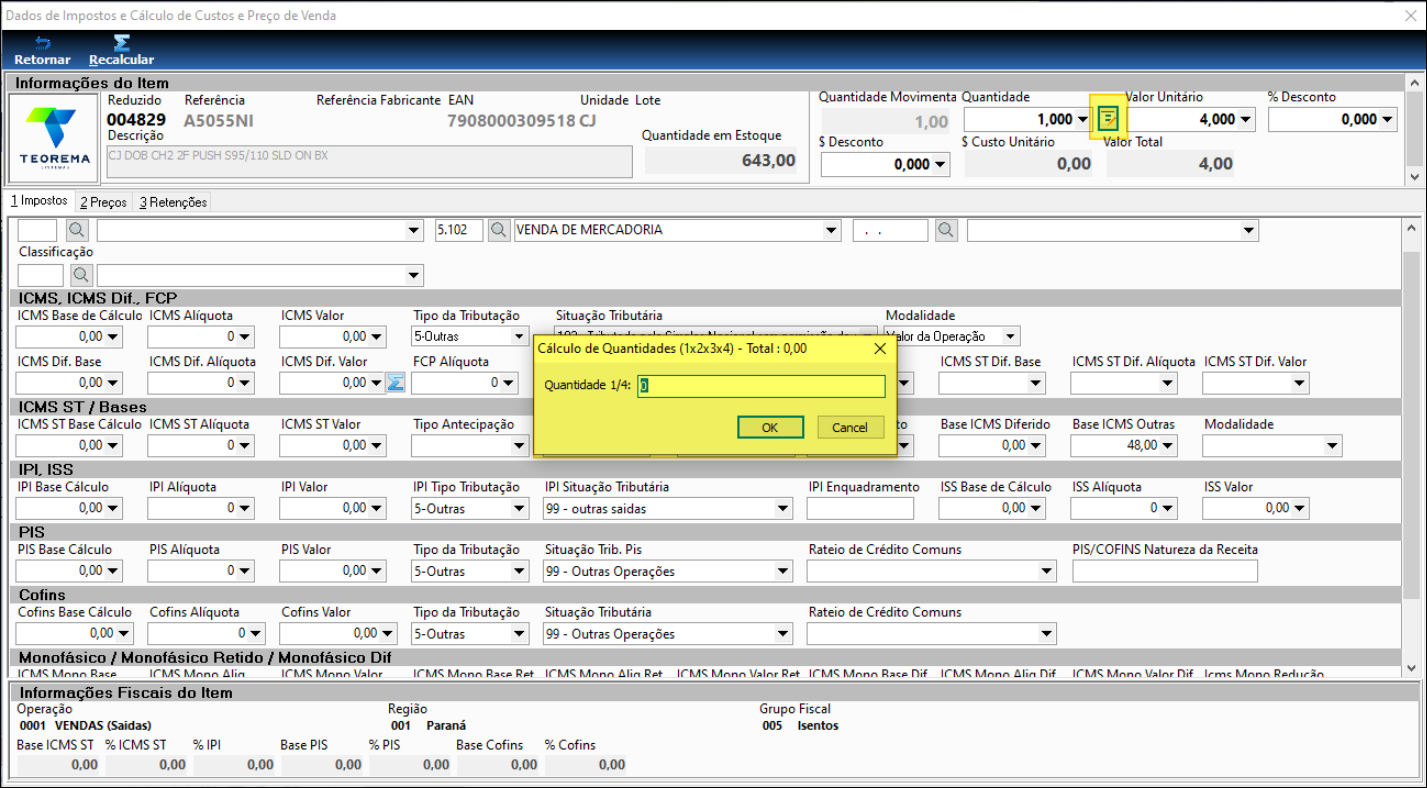Switch to the 1 Impostos tab
This screenshot has height=788, width=1427.
click(40, 201)
